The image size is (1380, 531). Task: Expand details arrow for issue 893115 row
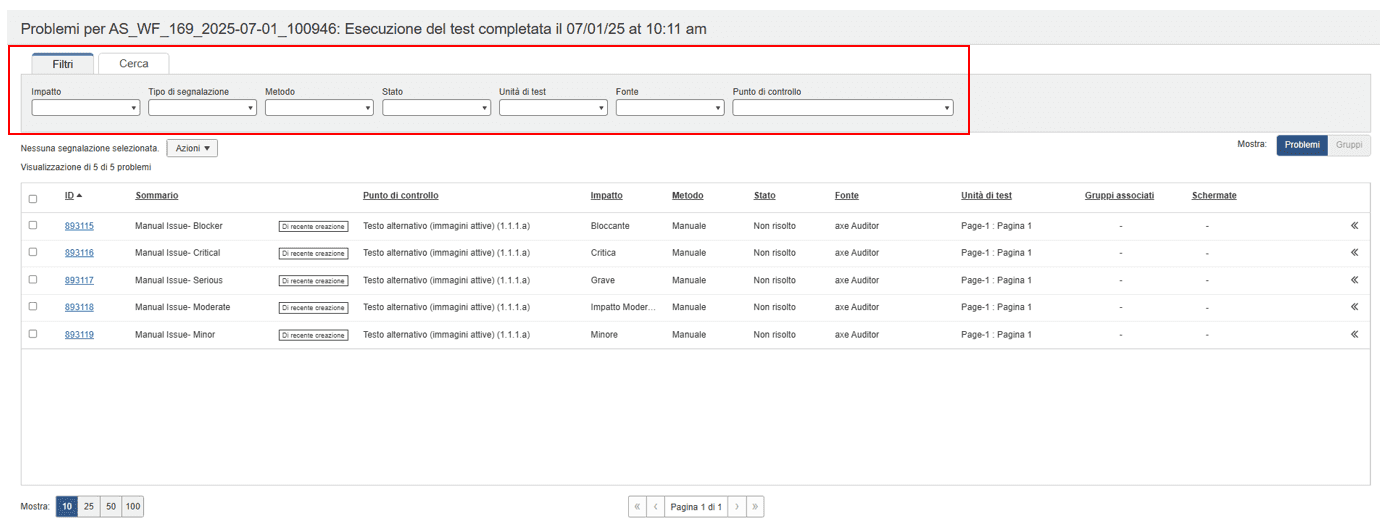(x=1354, y=226)
